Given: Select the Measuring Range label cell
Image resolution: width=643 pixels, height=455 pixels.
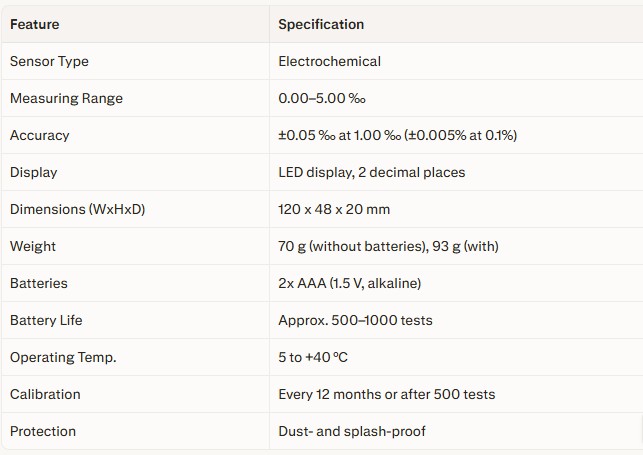Looking at the screenshot, I should 66,98.
